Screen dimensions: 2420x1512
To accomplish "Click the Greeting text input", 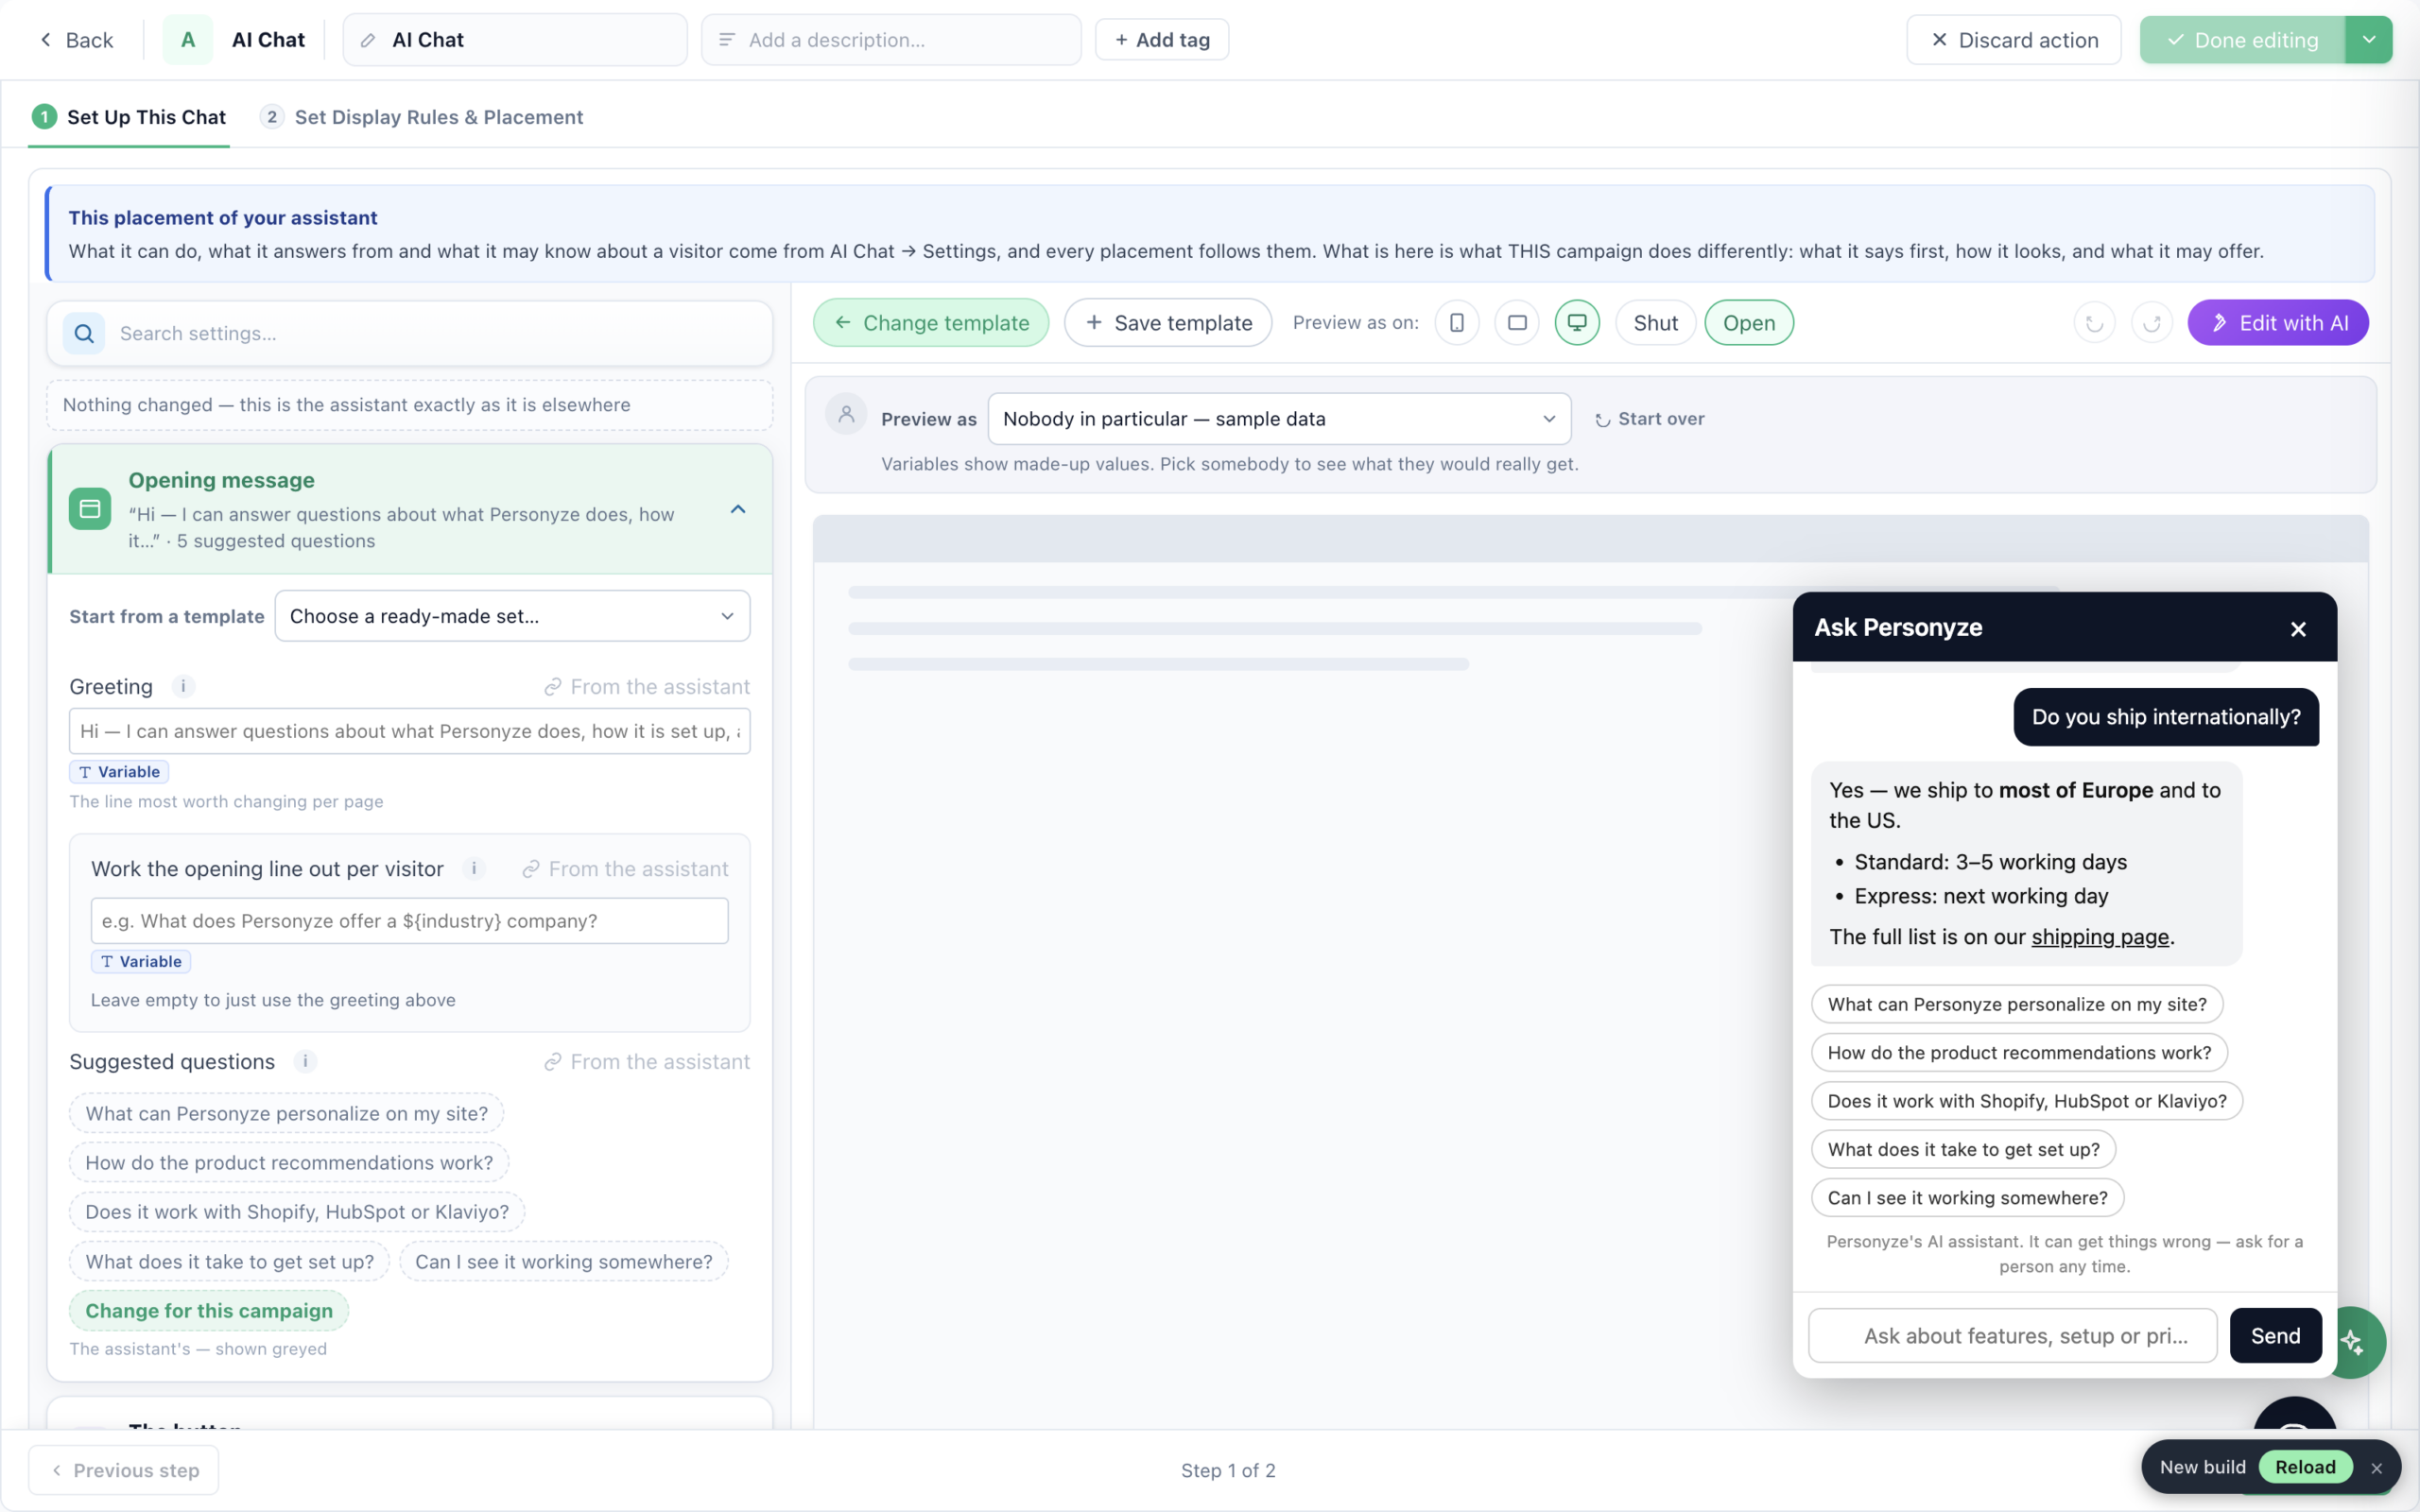I will (x=410, y=731).
